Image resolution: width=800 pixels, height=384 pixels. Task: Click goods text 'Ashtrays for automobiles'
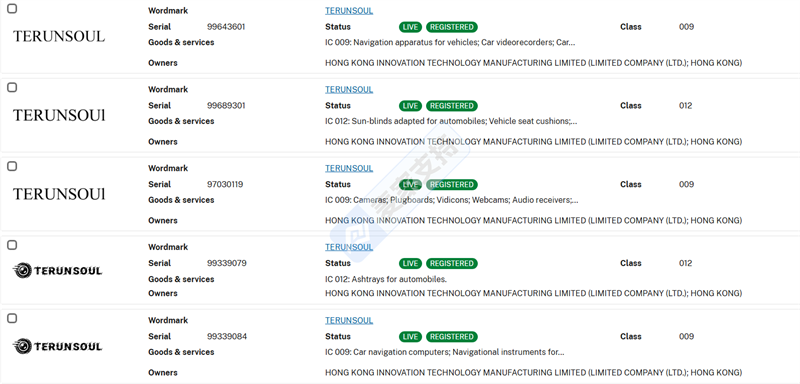coord(398,279)
